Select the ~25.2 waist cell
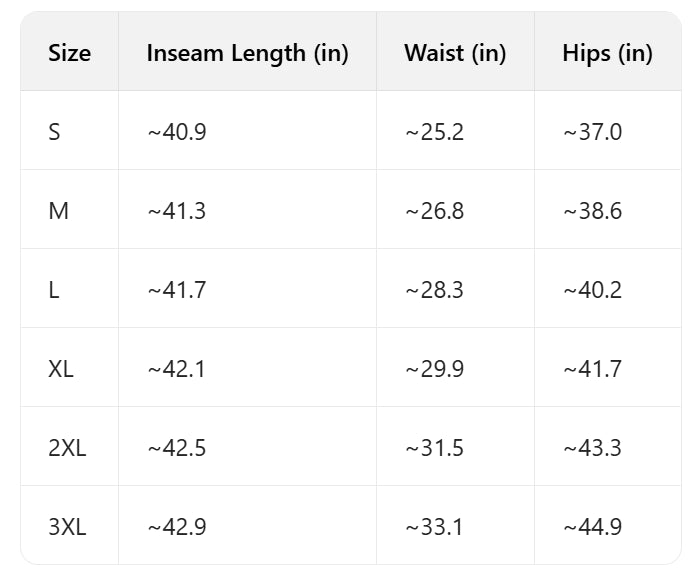Image resolution: width=696 pixels, height=576 pixels. pyautogui.click(x=434, y=131)
